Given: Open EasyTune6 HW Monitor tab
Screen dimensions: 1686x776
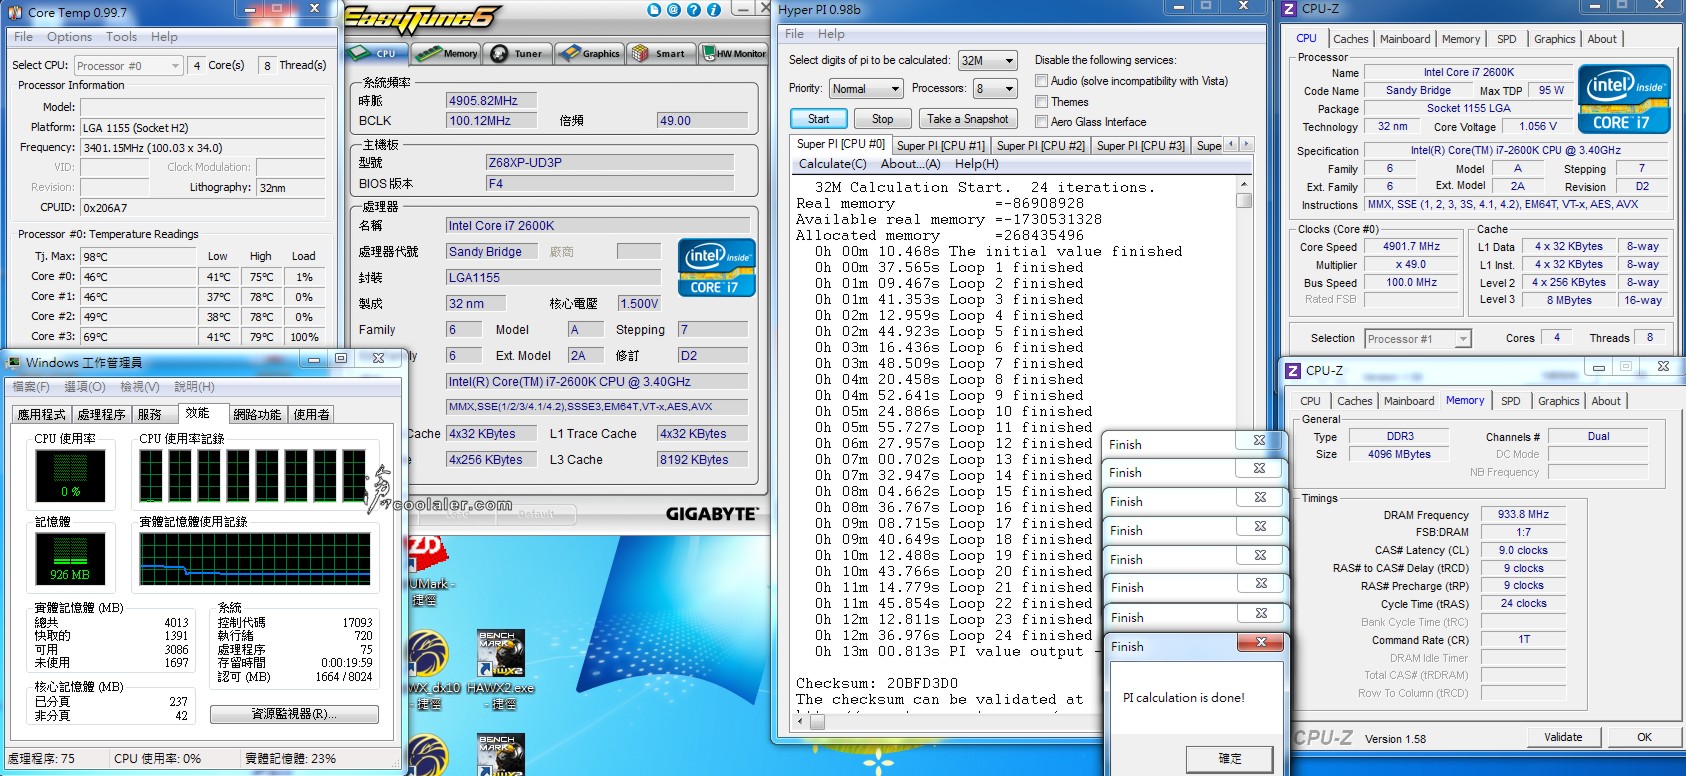Looking at the screenshot, I should [x=733, y=53].
